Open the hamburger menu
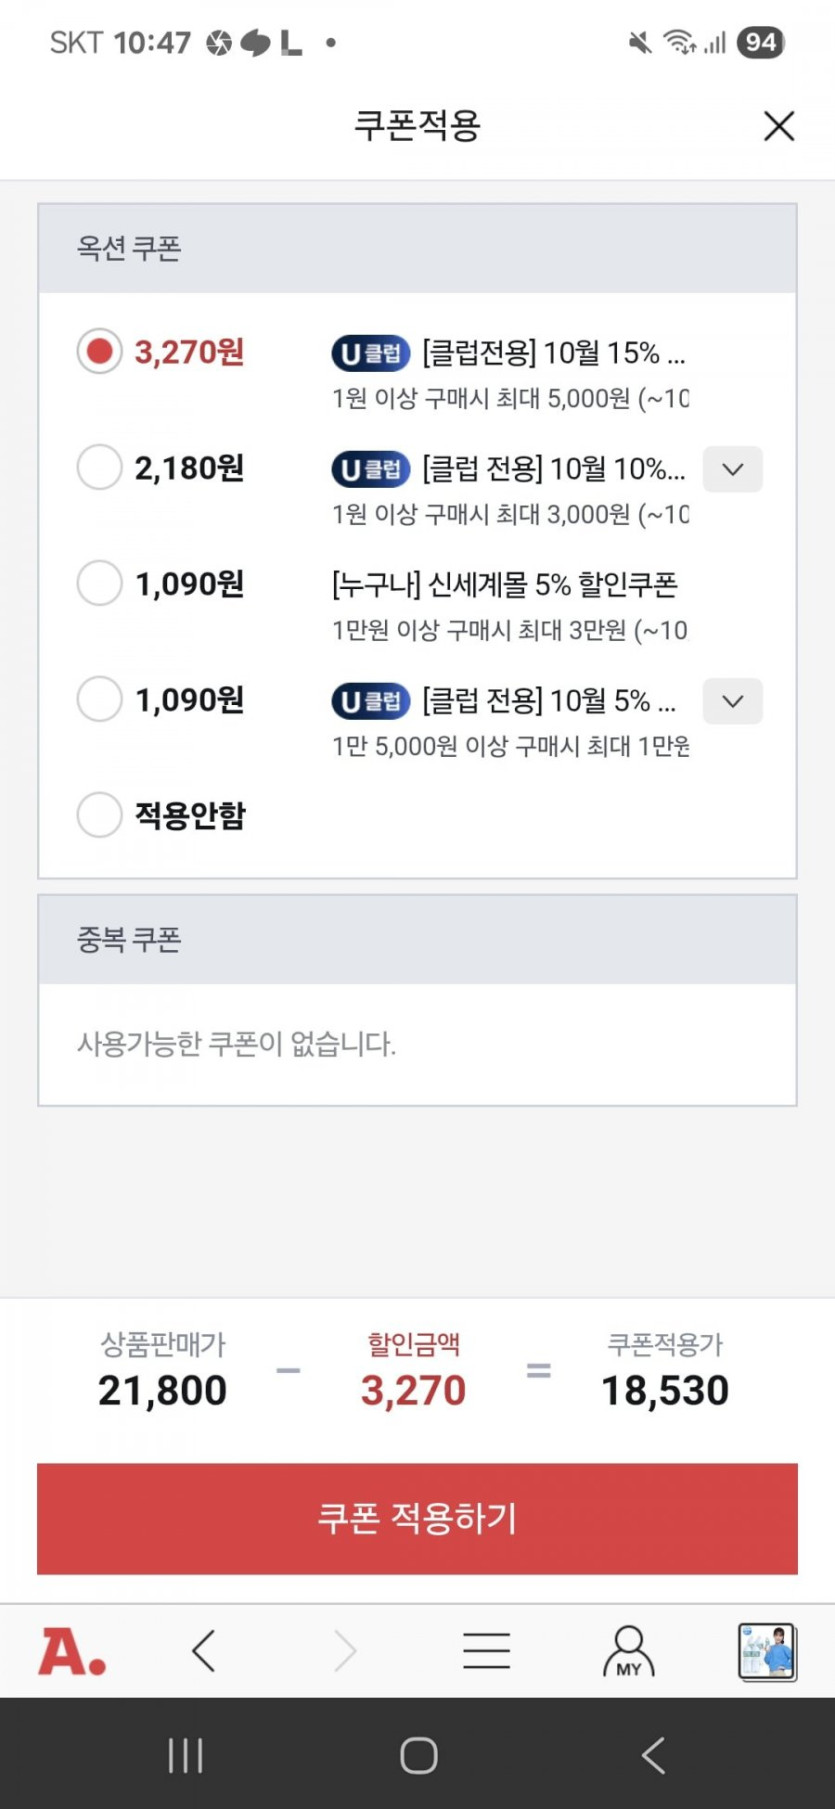This screenshot has height=1809, width=835. [x=487, y=1651]
